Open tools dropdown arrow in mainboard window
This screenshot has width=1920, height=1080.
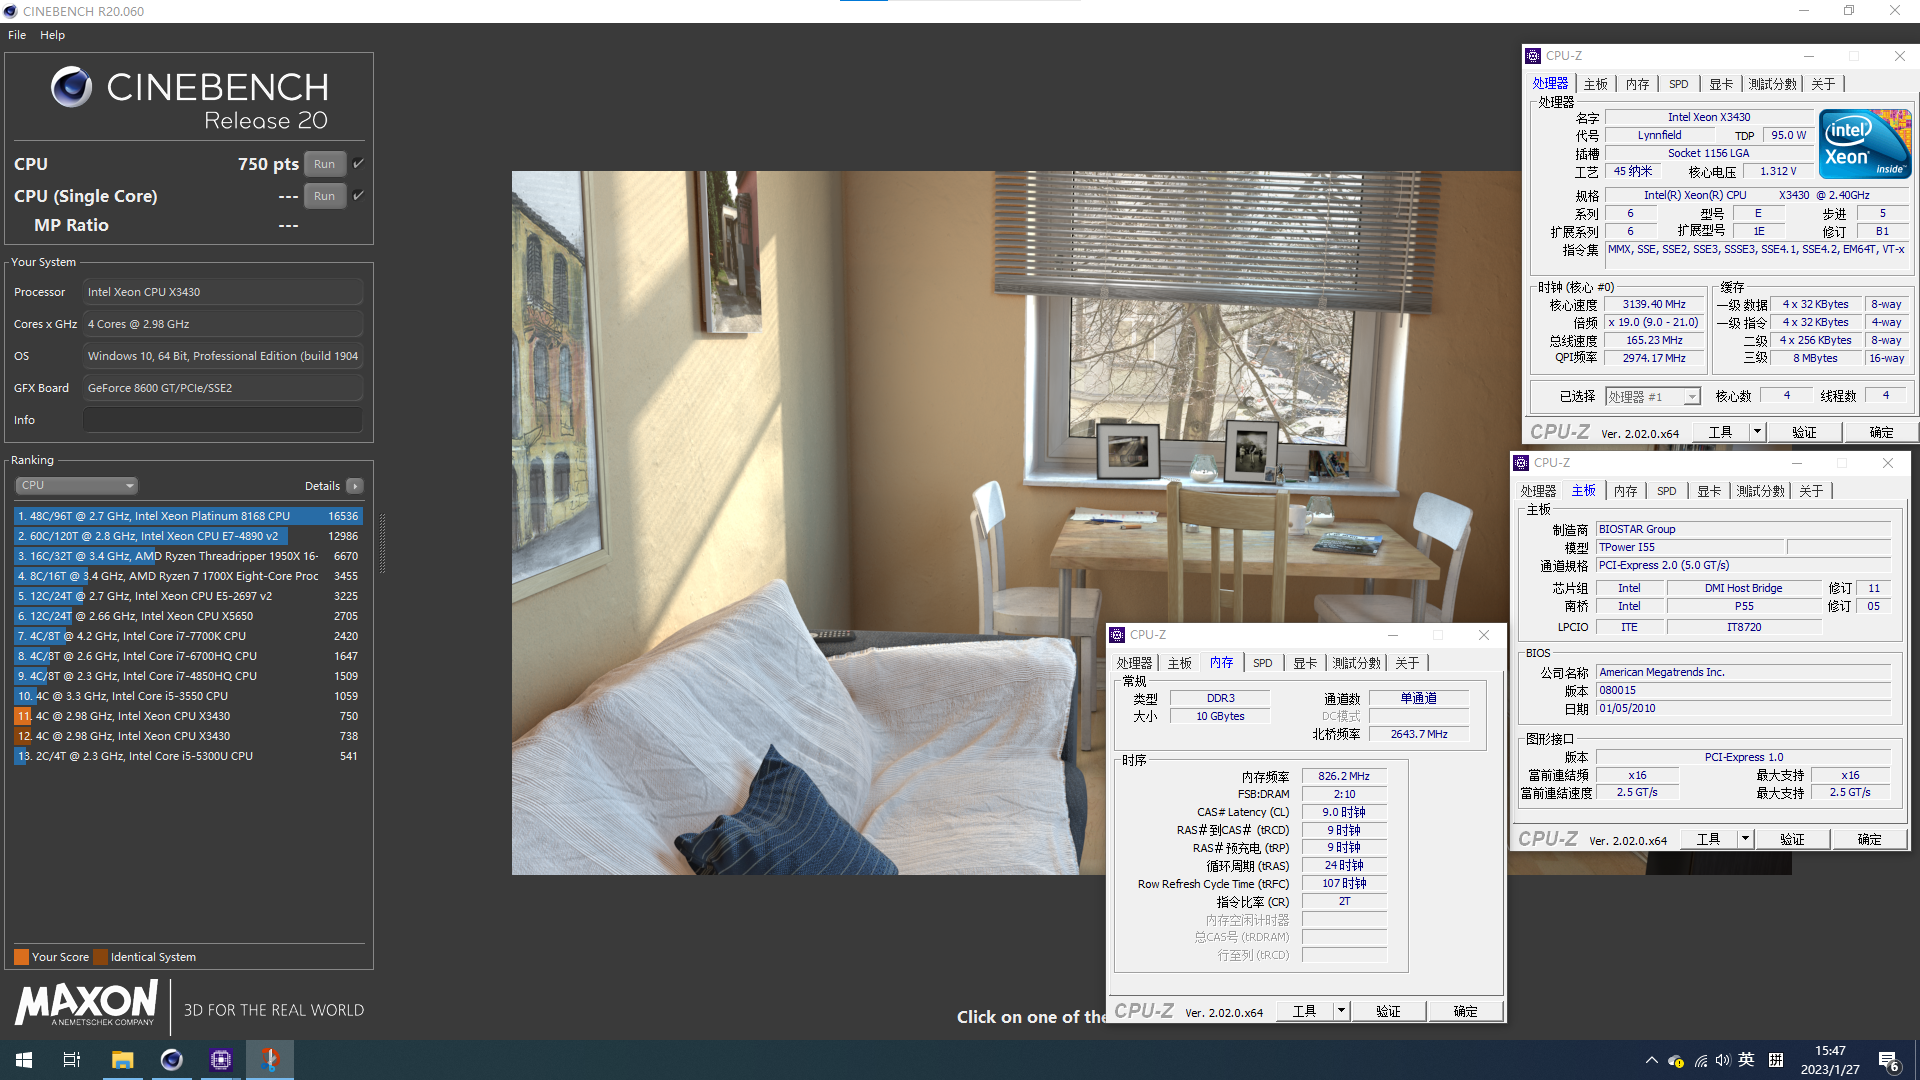coord(1745,839)
